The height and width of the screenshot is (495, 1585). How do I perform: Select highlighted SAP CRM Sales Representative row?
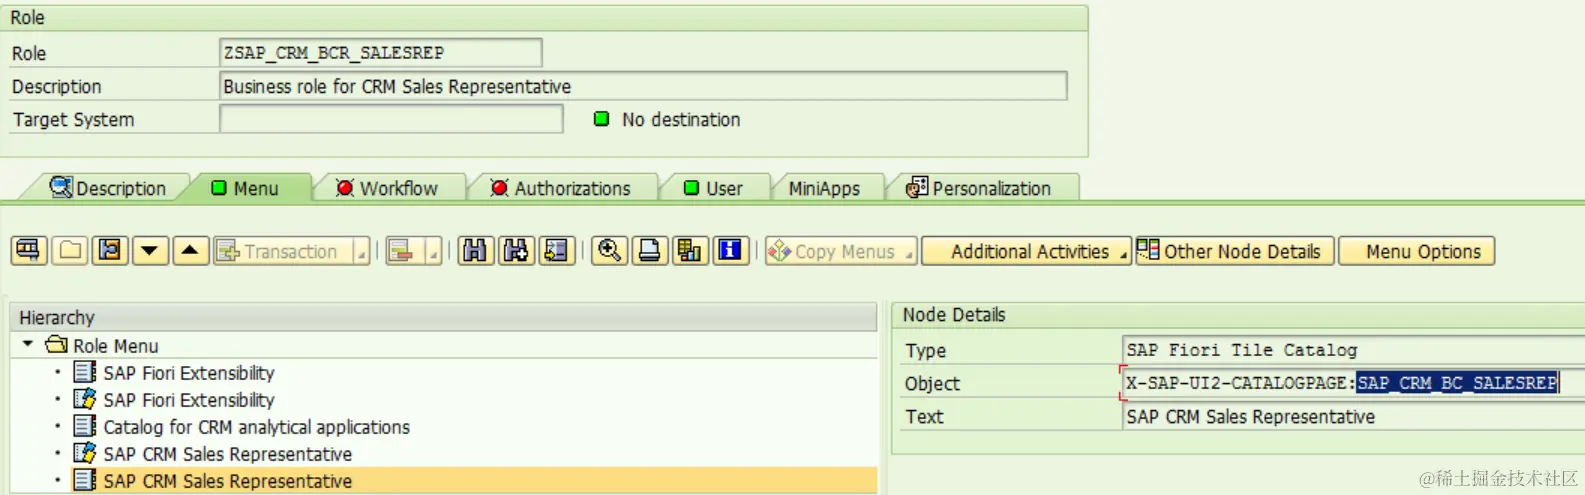point(444,481)
